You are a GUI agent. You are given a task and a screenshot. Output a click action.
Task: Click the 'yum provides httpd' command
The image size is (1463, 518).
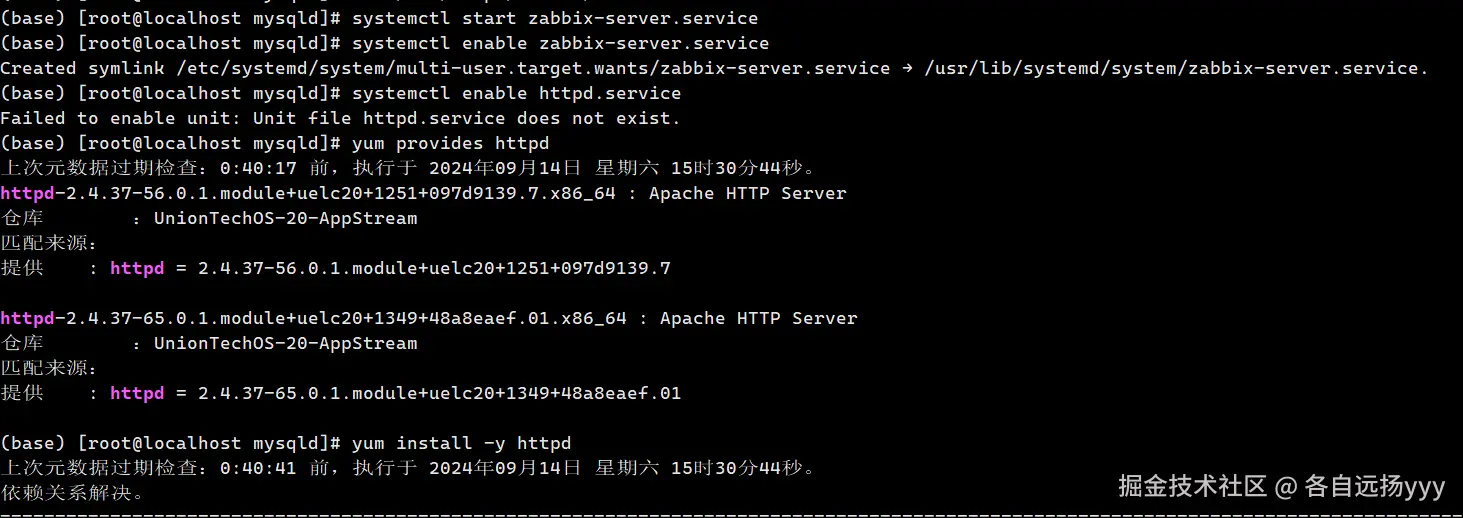pos(450,143)
